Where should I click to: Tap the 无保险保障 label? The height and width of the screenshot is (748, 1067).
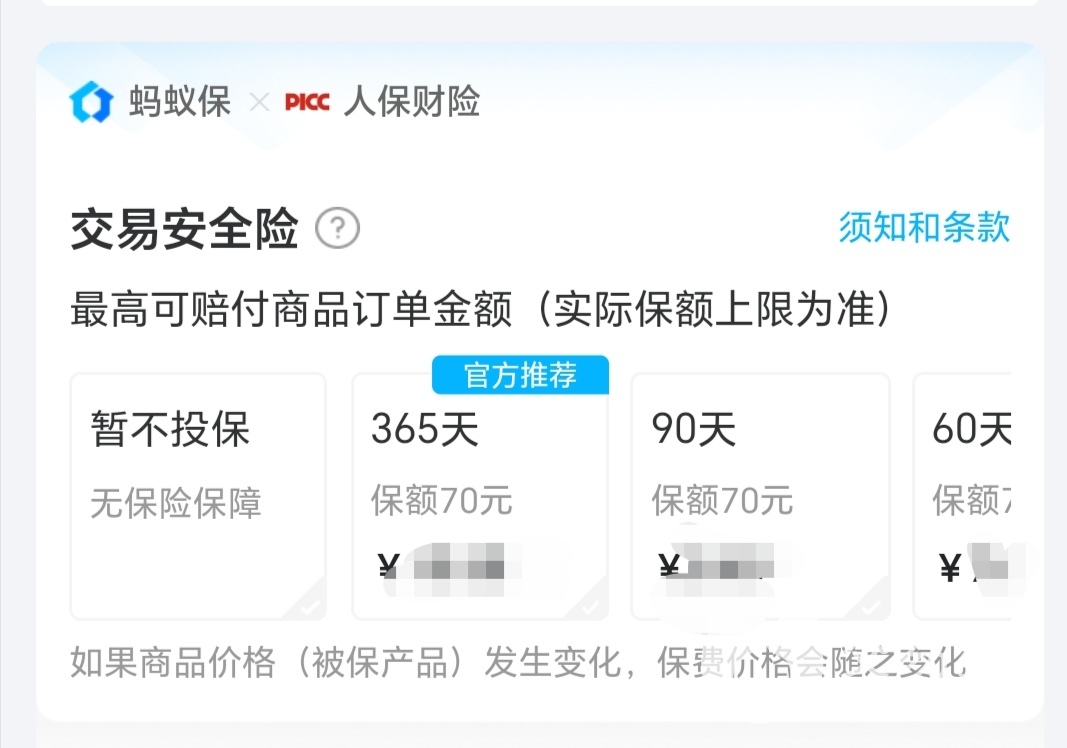pyautogui.click(x=176, y=504)
